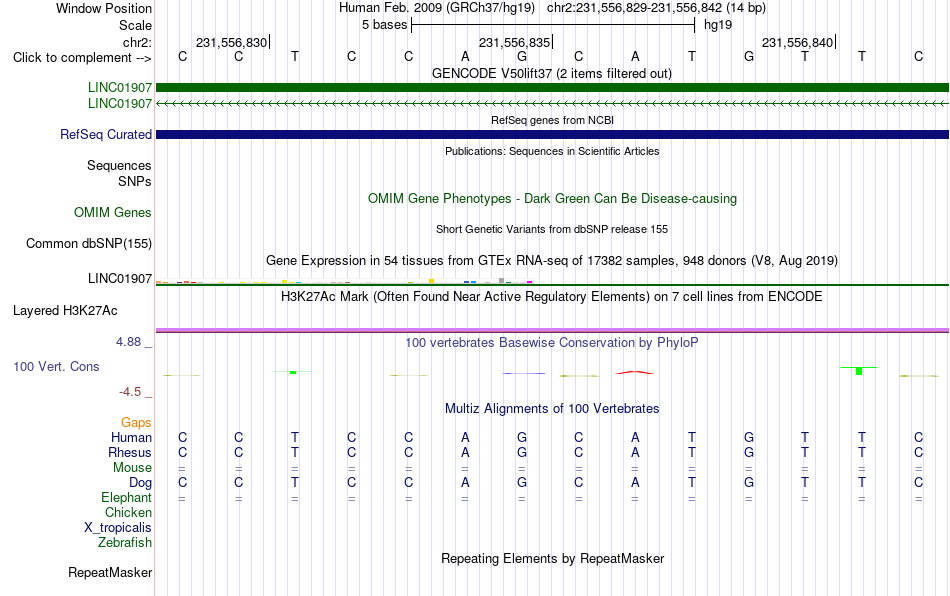The width and height of the screenshot is (950, 596).
Task: Click the 'Click to complement -->' label
Action: click(82, 58)
